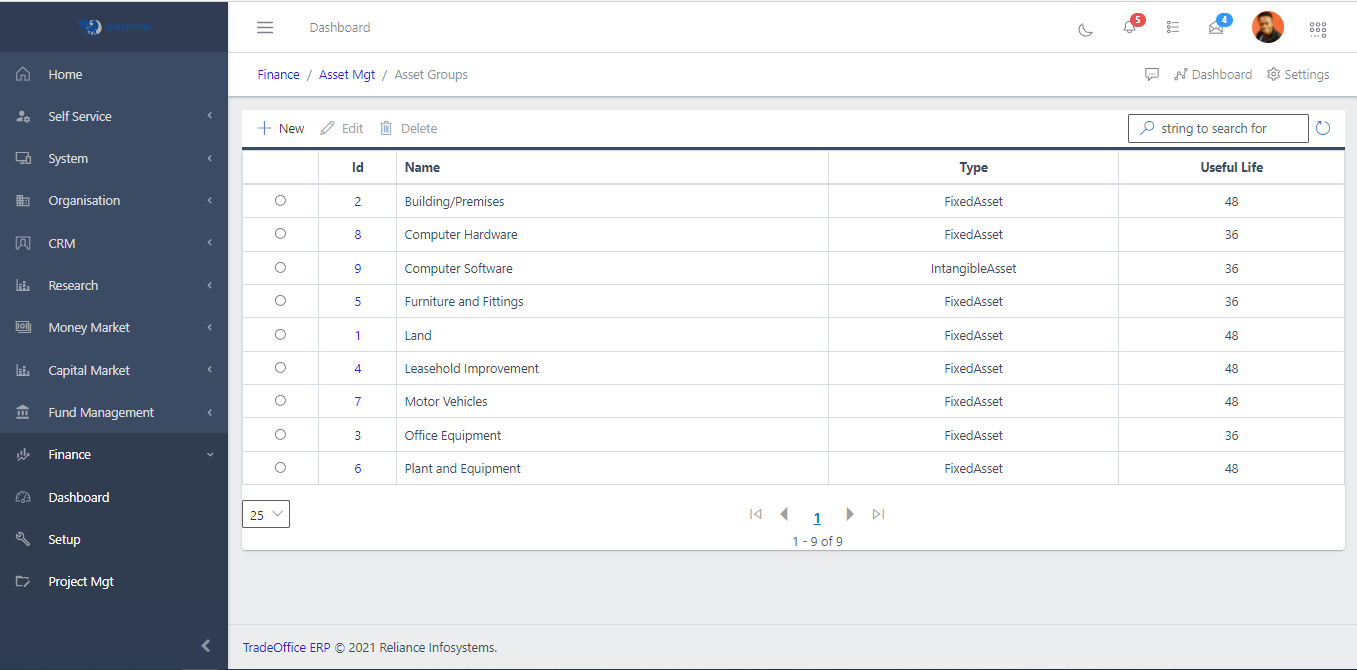Open the page size dropdown showing 25
This screenshot has height=670, width=1357.
pyautogui.click(x=265, y=514)
